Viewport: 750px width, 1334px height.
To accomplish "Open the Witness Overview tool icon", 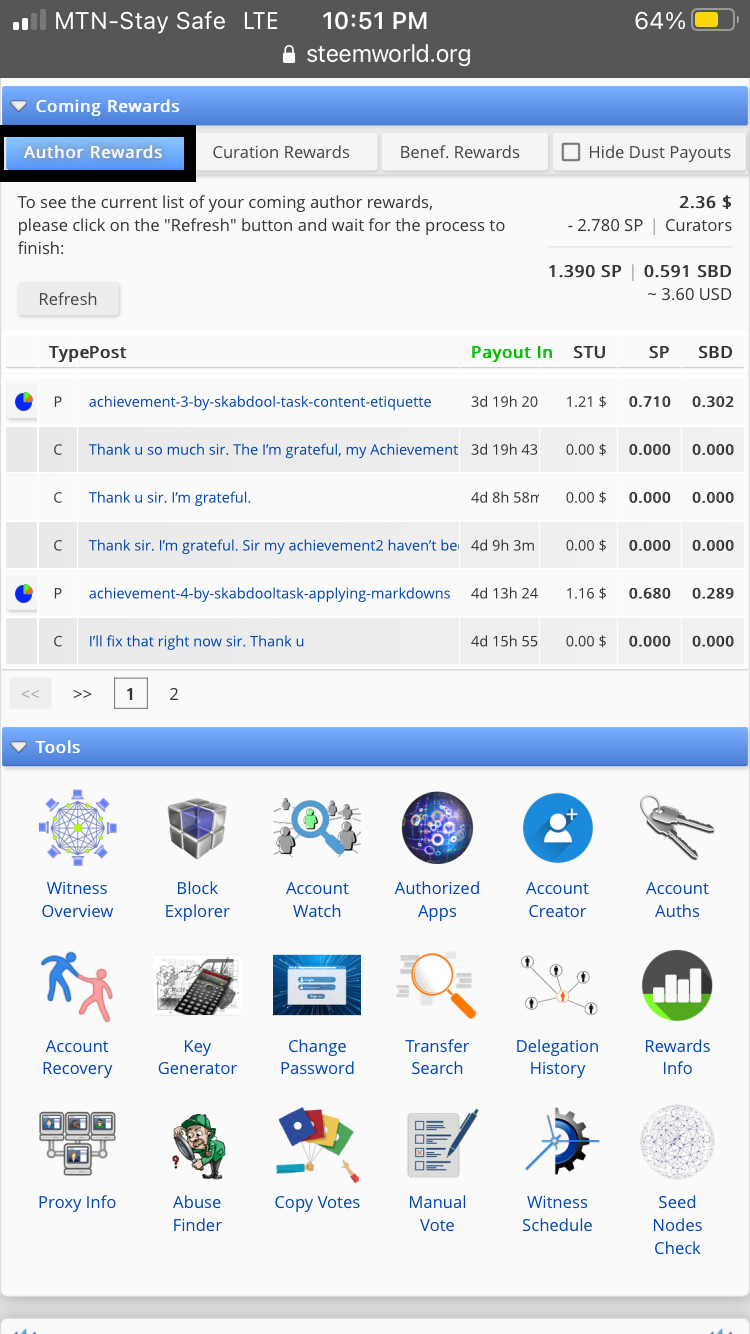I will [x=77, y=828].
